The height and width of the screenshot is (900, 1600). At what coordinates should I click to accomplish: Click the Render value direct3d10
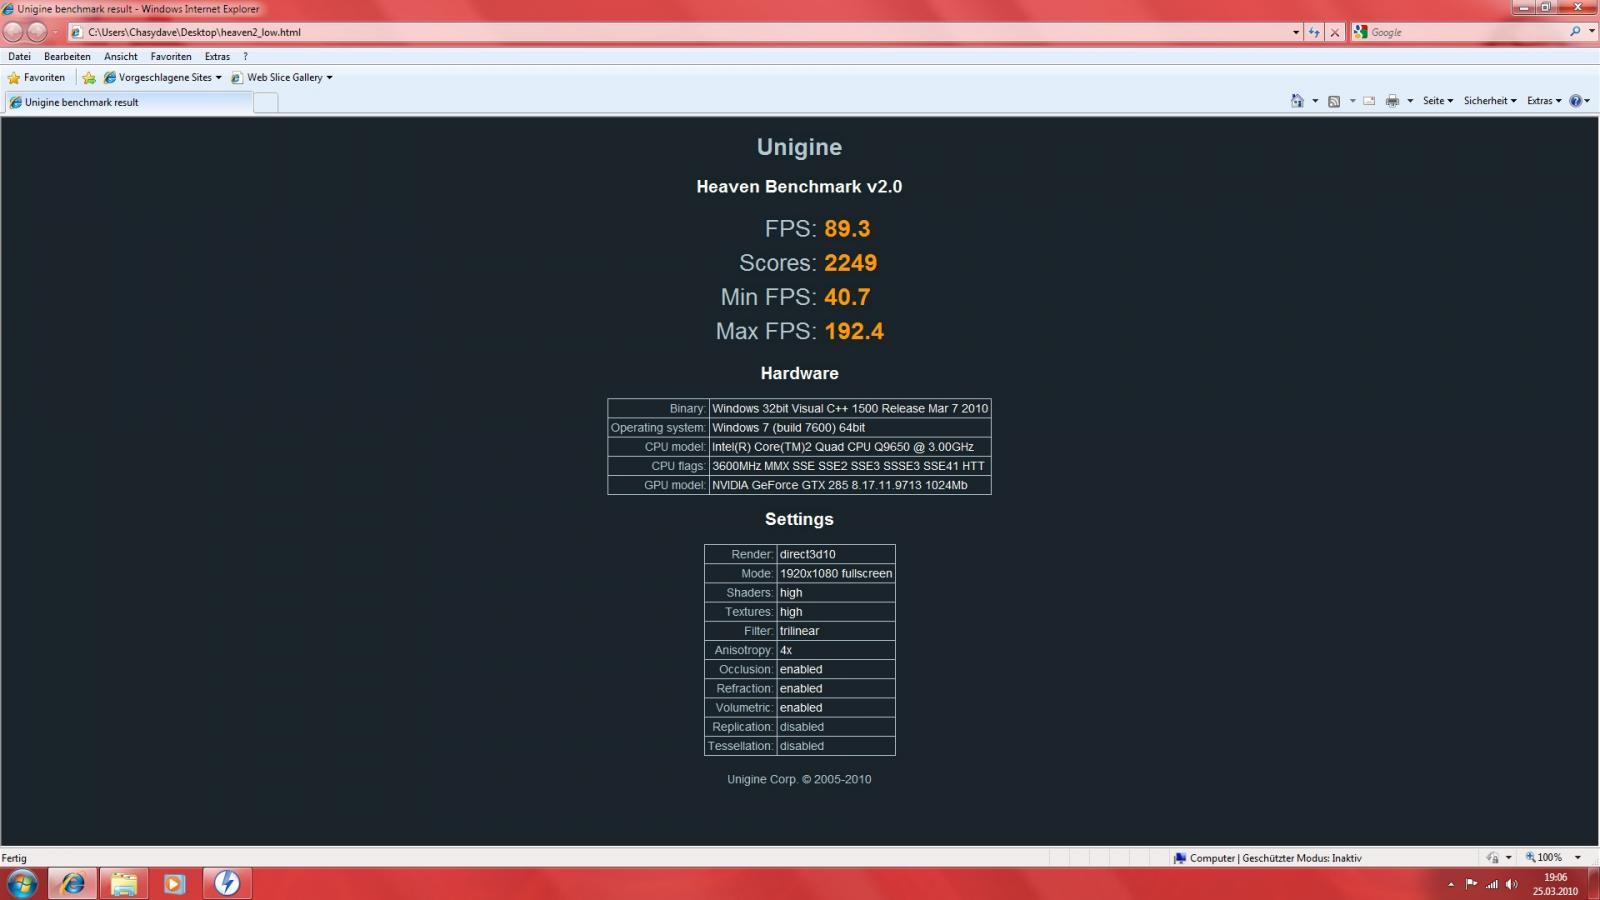coord(836,554)
